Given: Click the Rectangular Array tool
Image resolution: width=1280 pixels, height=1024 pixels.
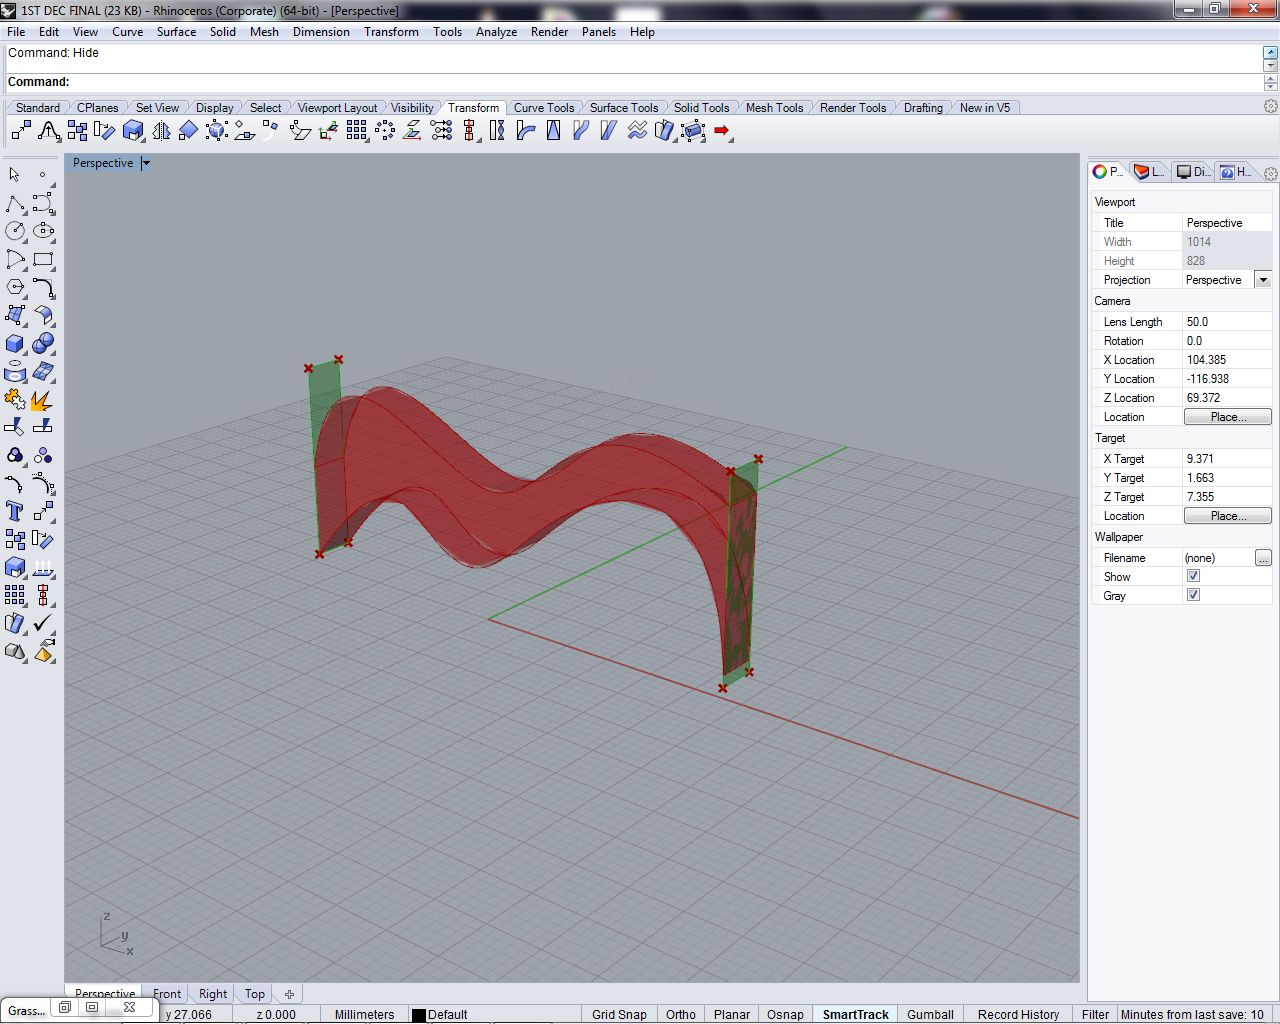Looking at the screenshot, I should [358, 130].
